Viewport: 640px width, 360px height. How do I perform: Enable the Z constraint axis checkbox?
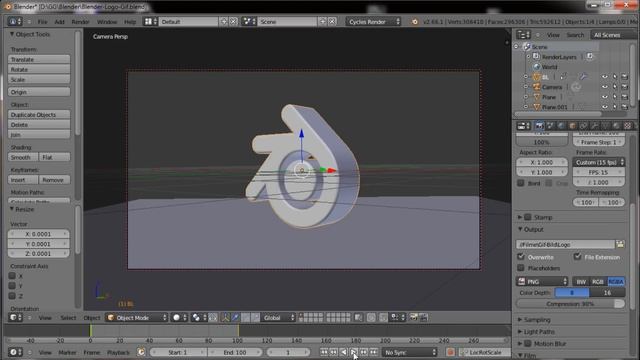(x=12, y=296)
